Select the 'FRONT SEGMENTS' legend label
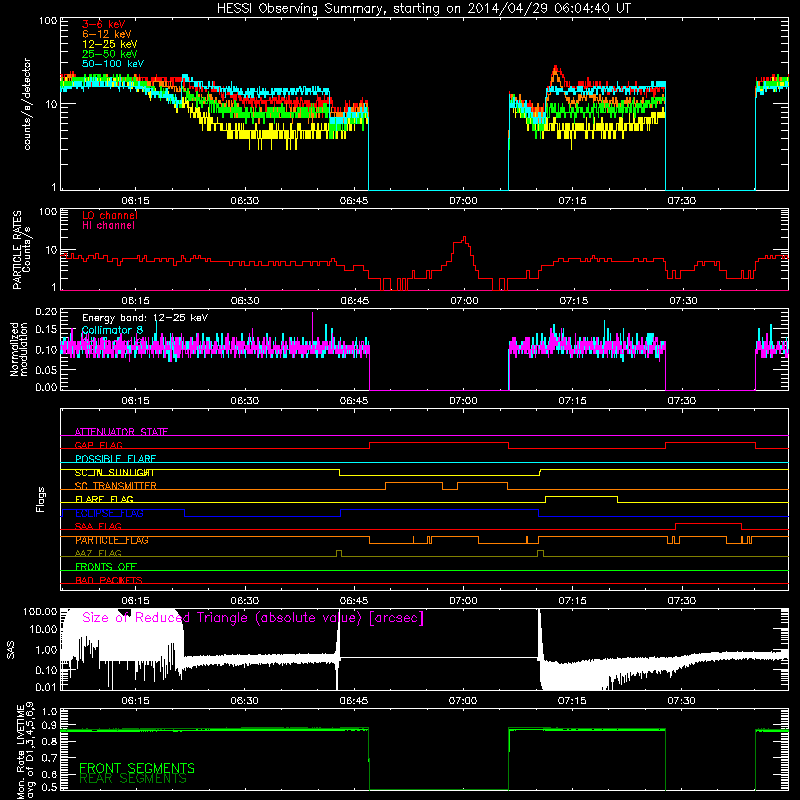The image size is (800, 800). point(137,768)
